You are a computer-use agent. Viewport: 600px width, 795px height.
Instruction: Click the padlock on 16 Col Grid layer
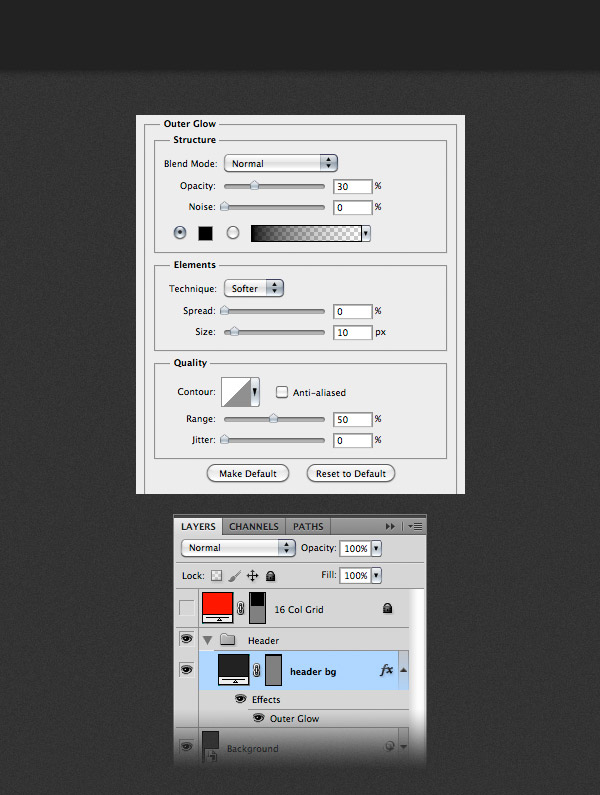[387, 608]
